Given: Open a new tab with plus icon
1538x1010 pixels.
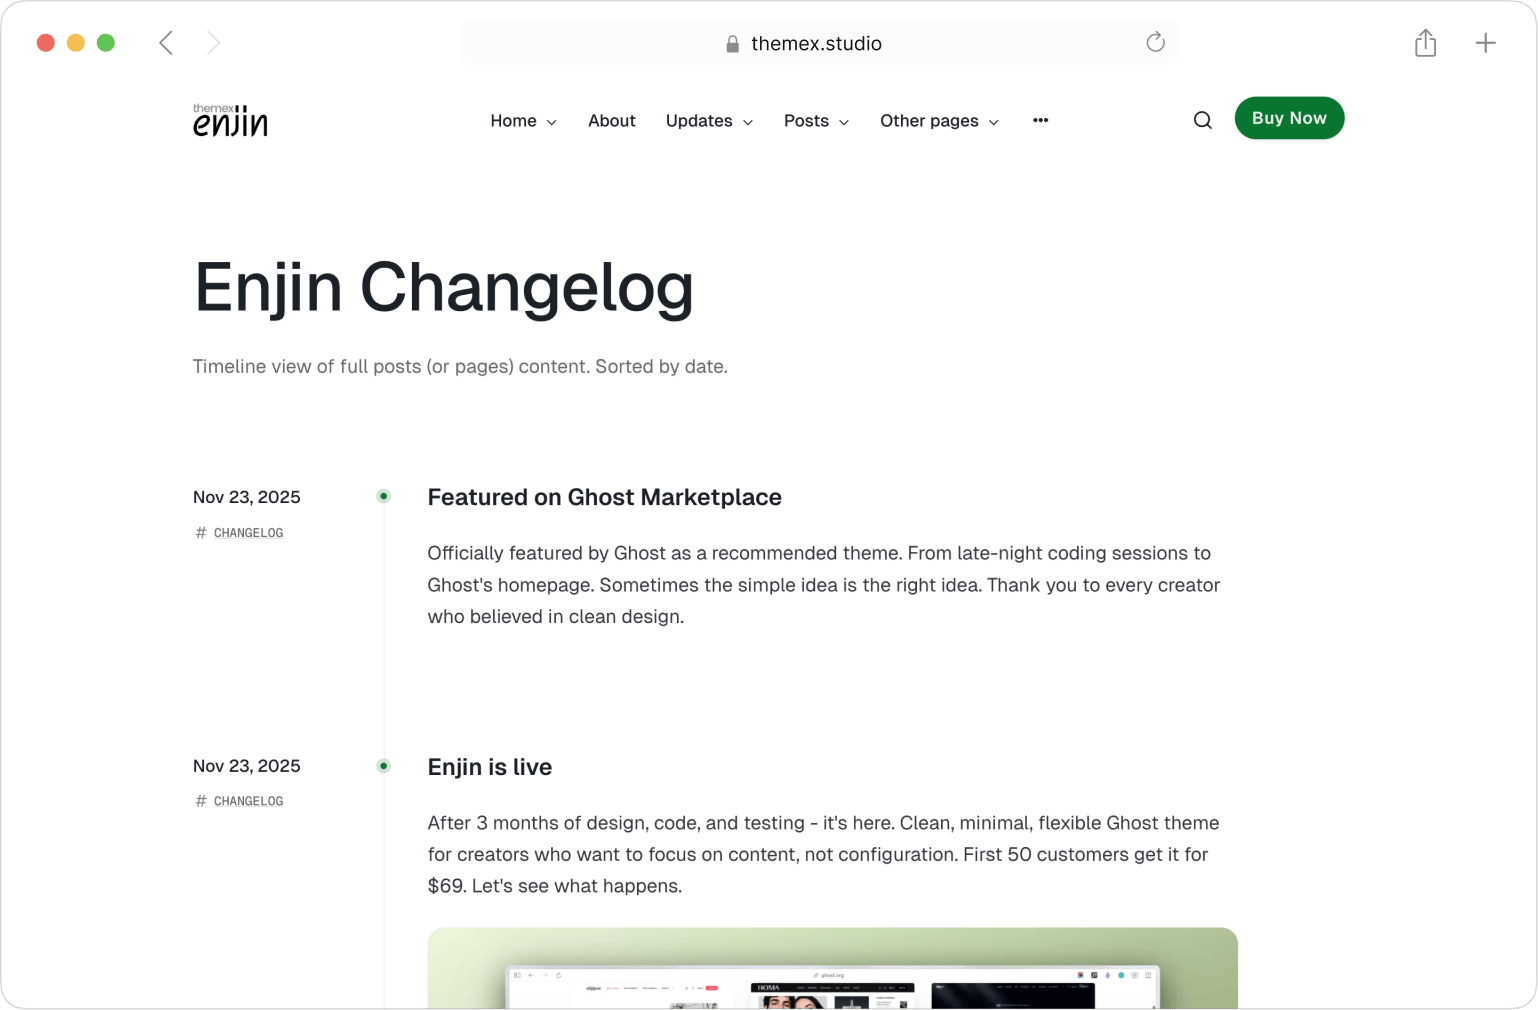Looking at the screenshot, I should [x=1485, y=43].
